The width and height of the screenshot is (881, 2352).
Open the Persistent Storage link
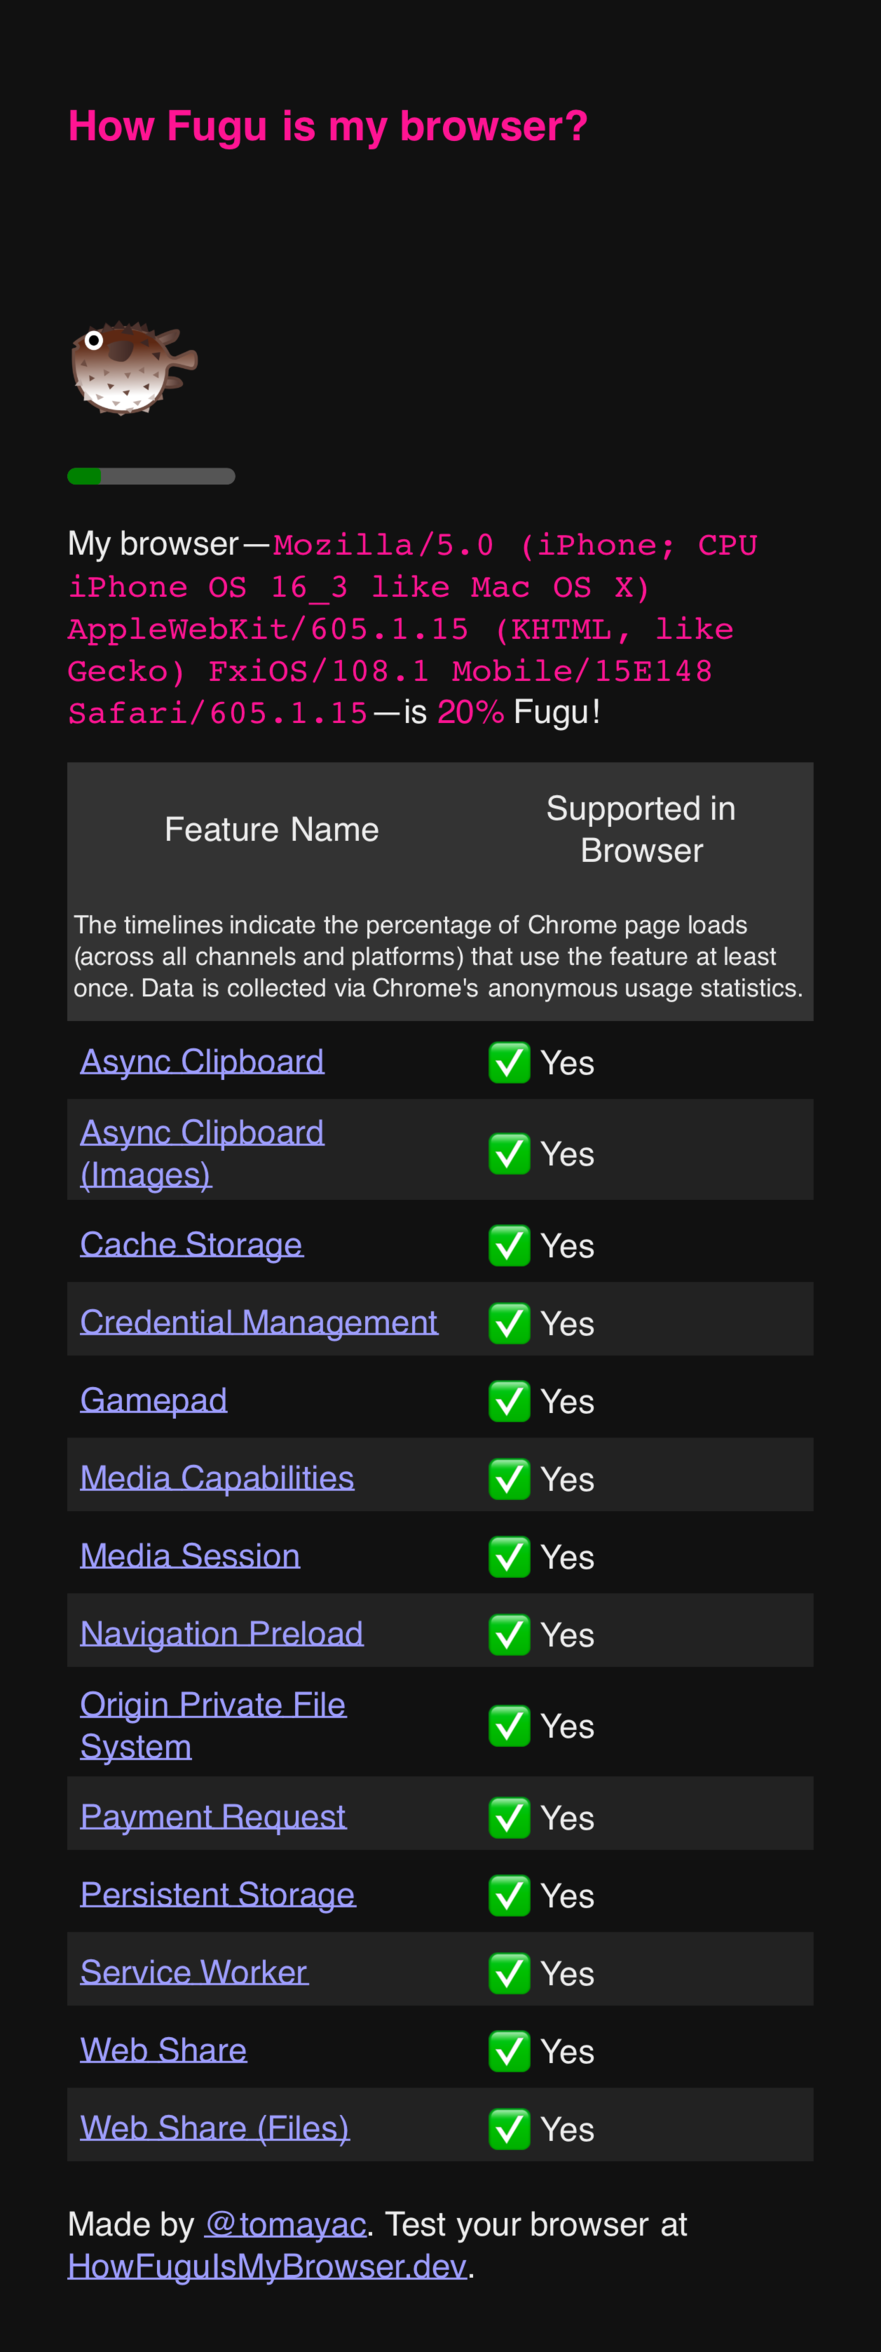click(217, 1894)
